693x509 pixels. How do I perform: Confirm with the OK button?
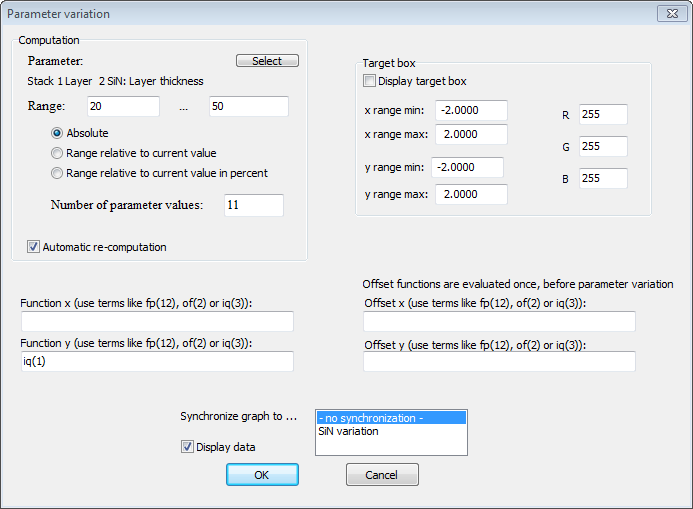tap(263, 475)
